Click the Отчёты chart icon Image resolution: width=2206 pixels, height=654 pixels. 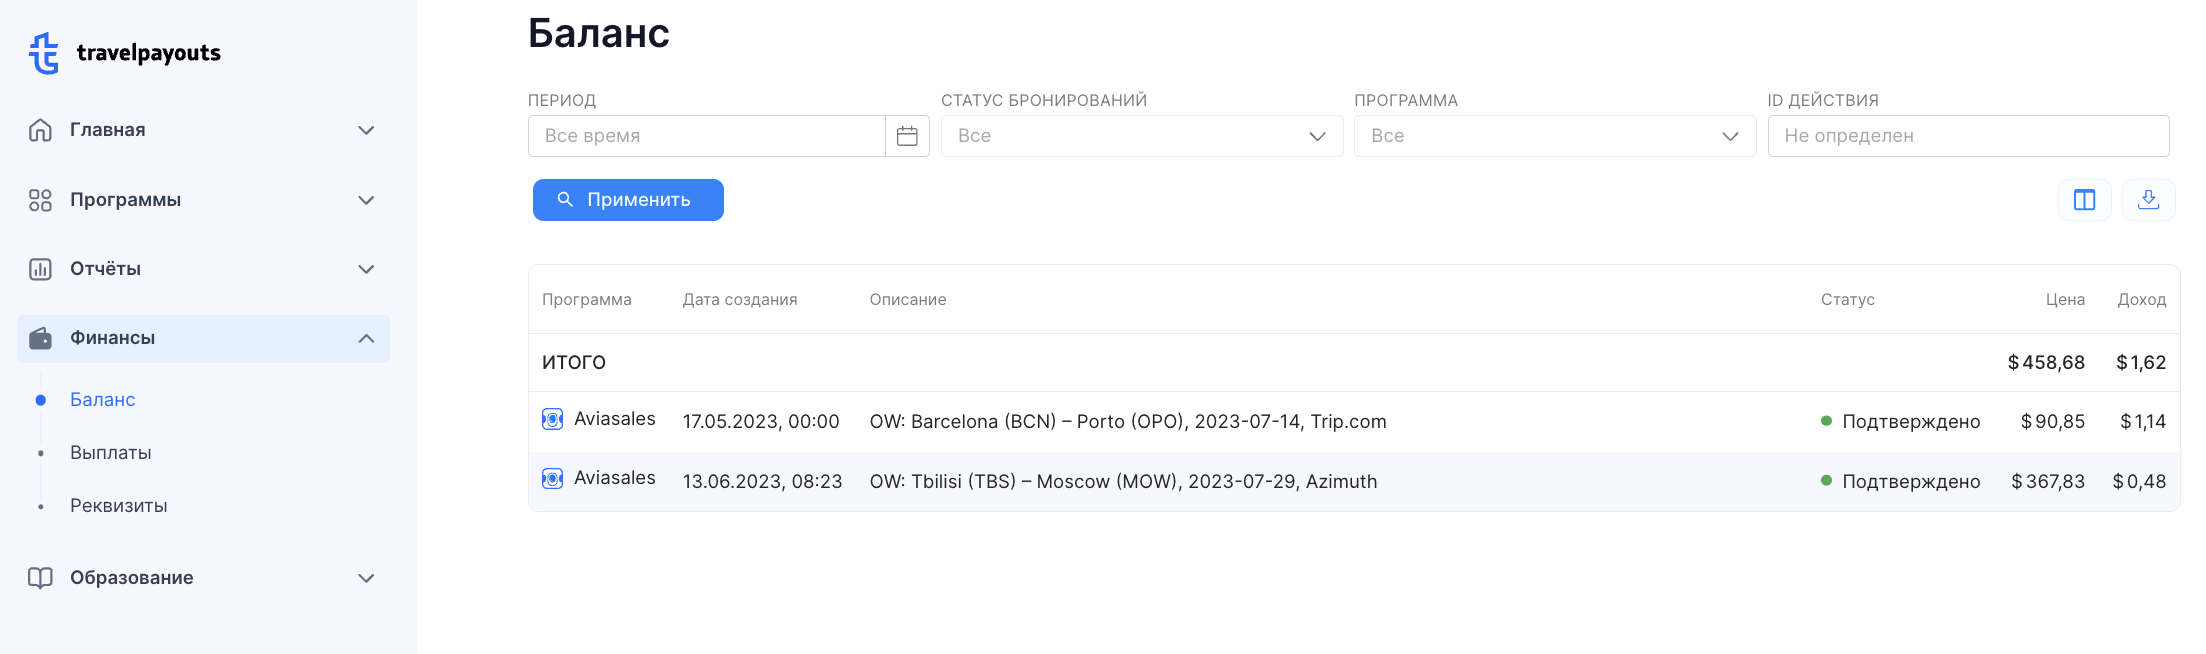(x=40, y=269)
